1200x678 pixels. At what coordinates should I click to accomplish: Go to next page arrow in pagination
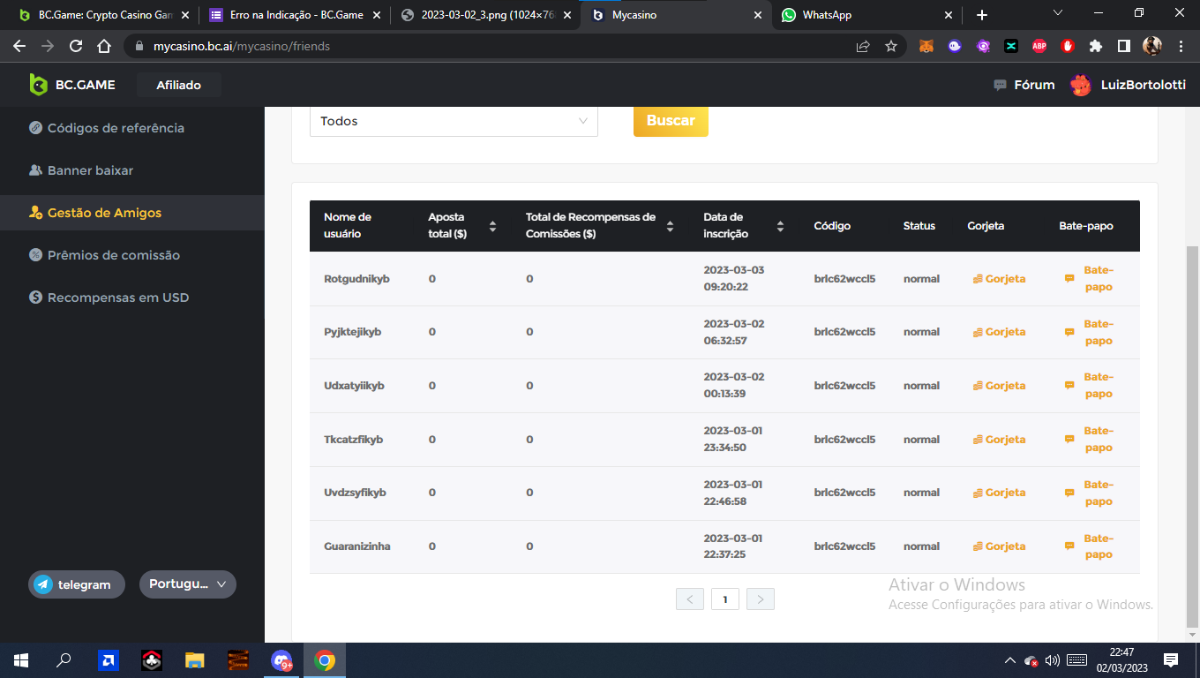(760, 599)
